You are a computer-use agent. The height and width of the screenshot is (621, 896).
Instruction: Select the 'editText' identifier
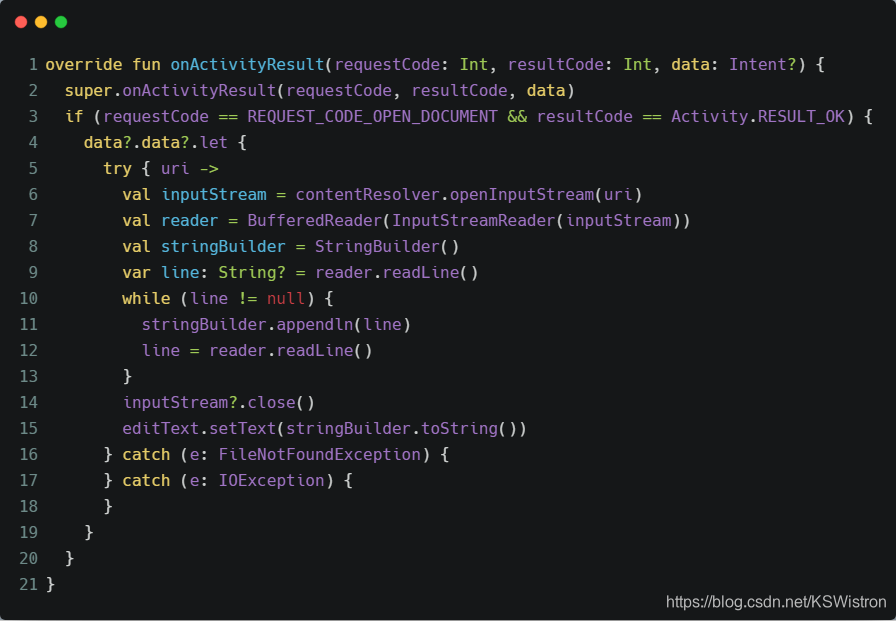point(161,428)
